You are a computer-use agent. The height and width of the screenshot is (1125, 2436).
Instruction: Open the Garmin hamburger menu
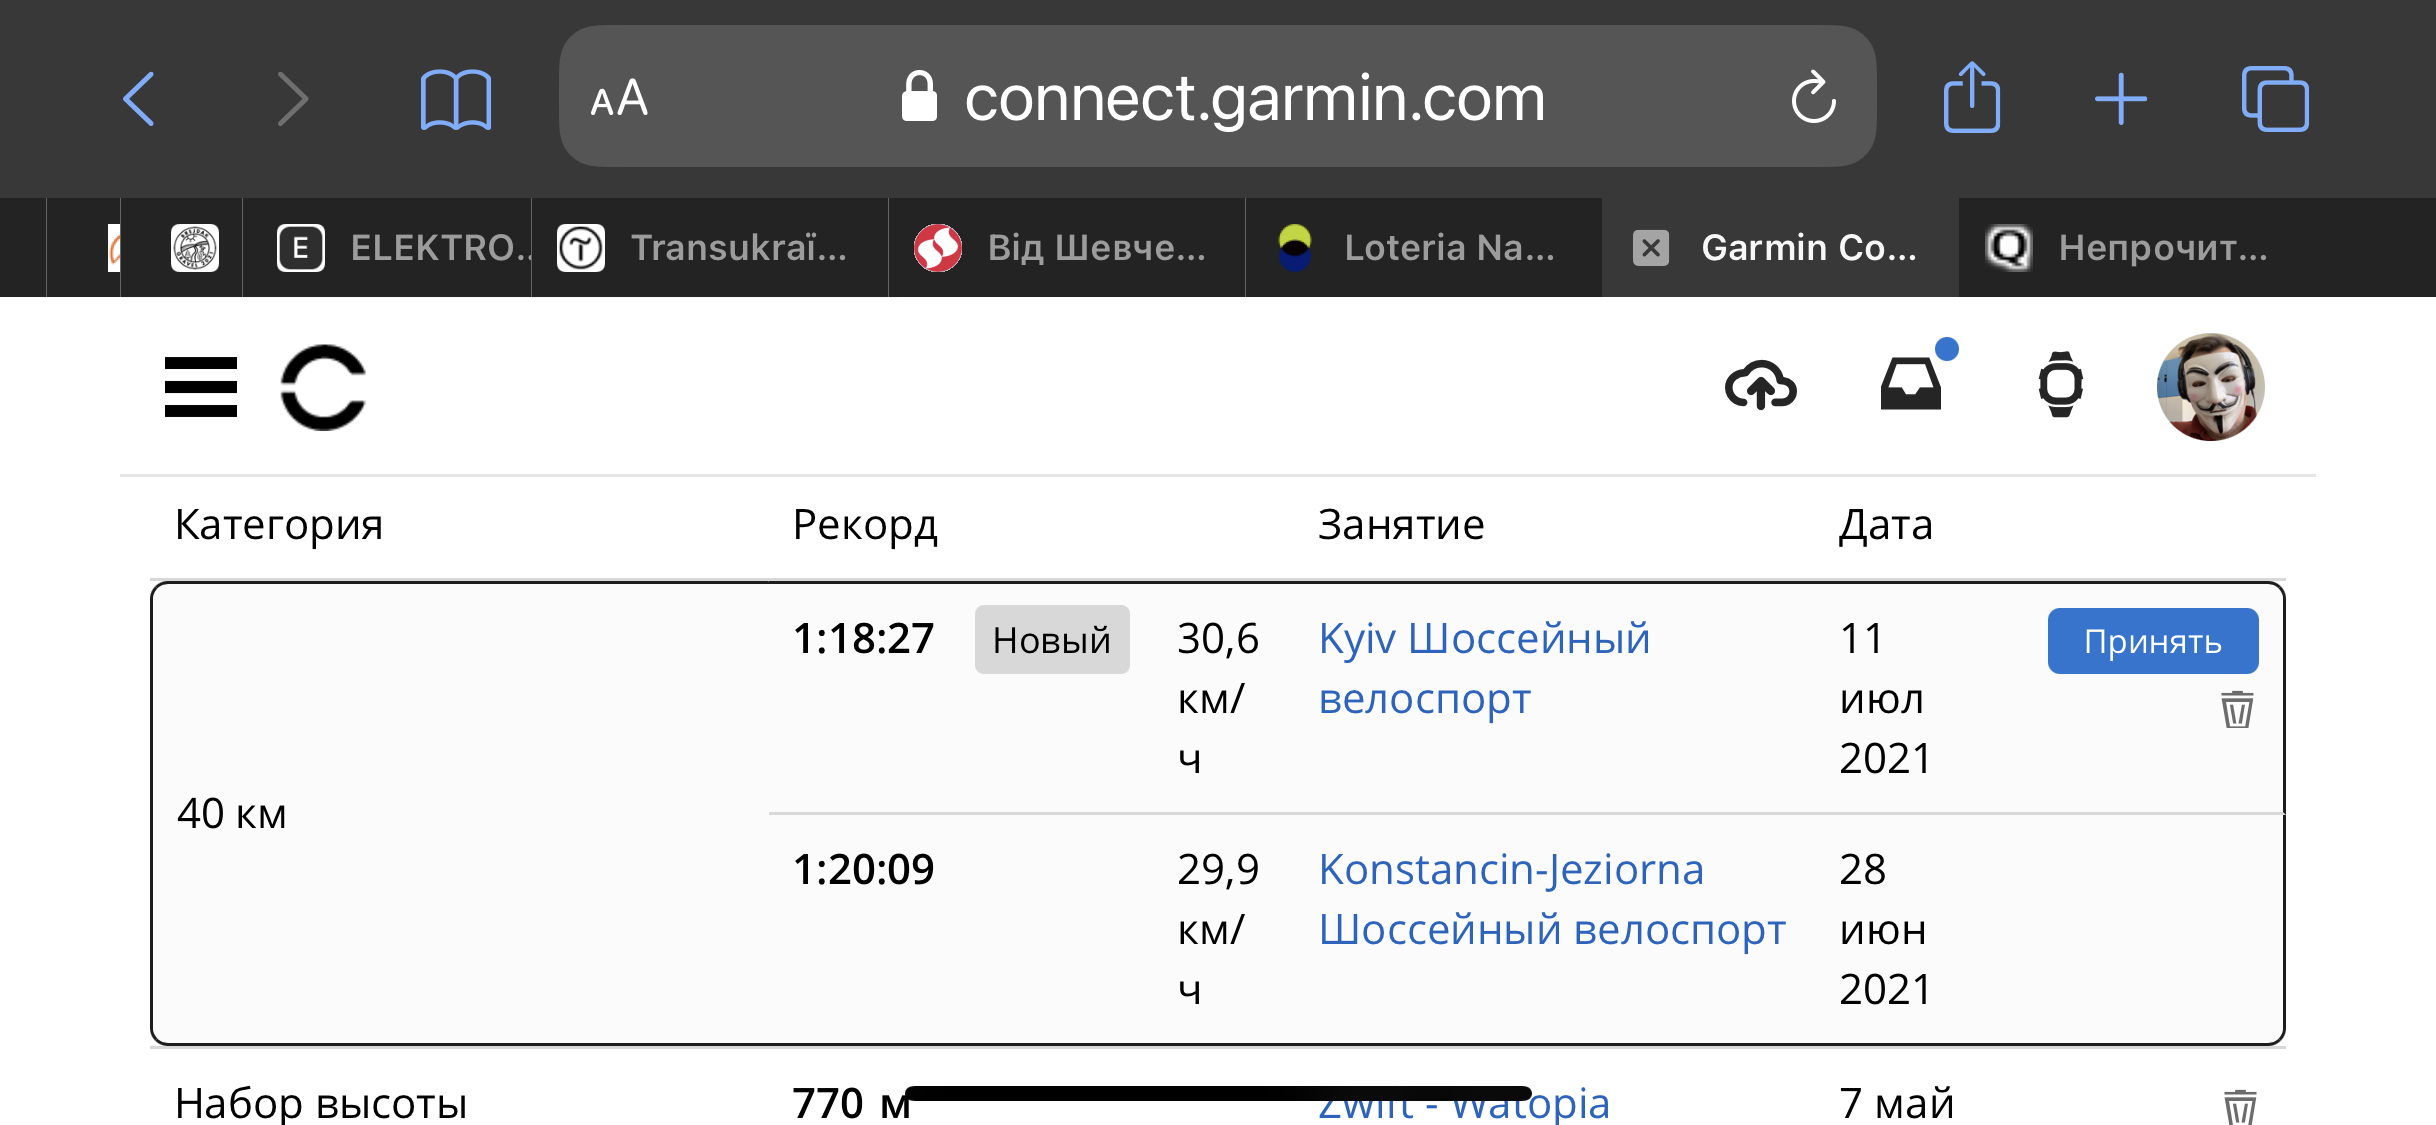tap(200, 387)
